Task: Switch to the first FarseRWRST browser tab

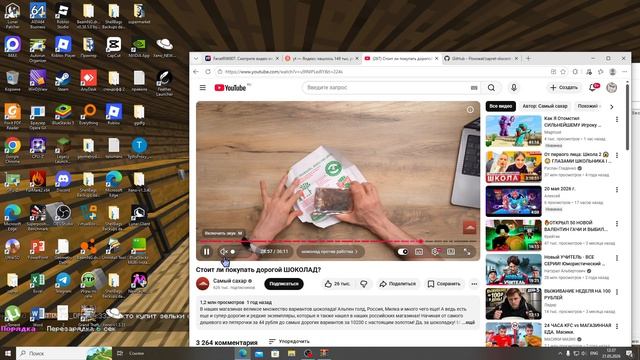Action: click(x=242, y=58)
